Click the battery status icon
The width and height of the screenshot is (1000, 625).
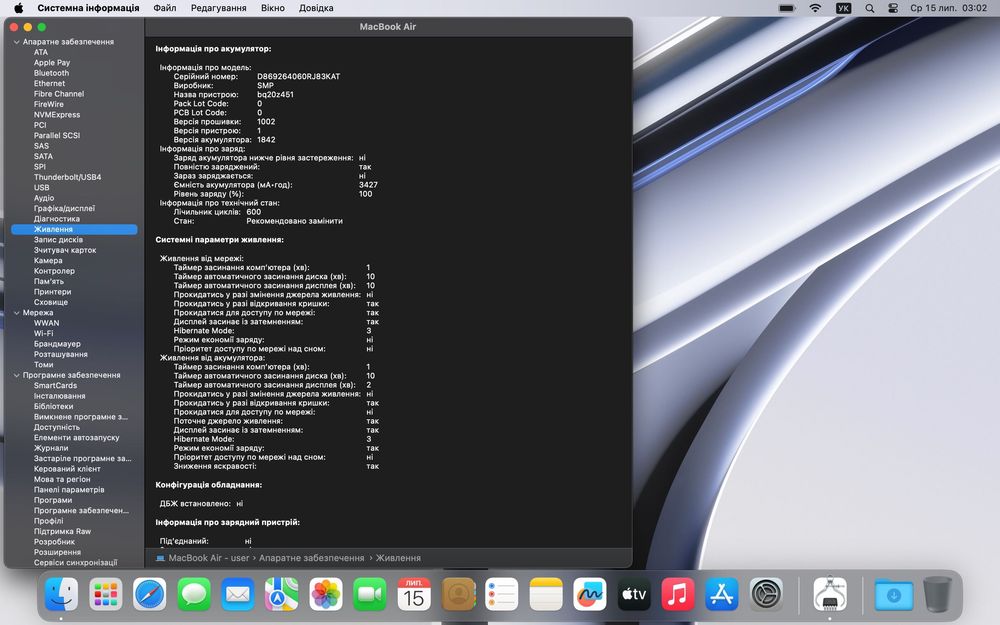click(787, 8)
